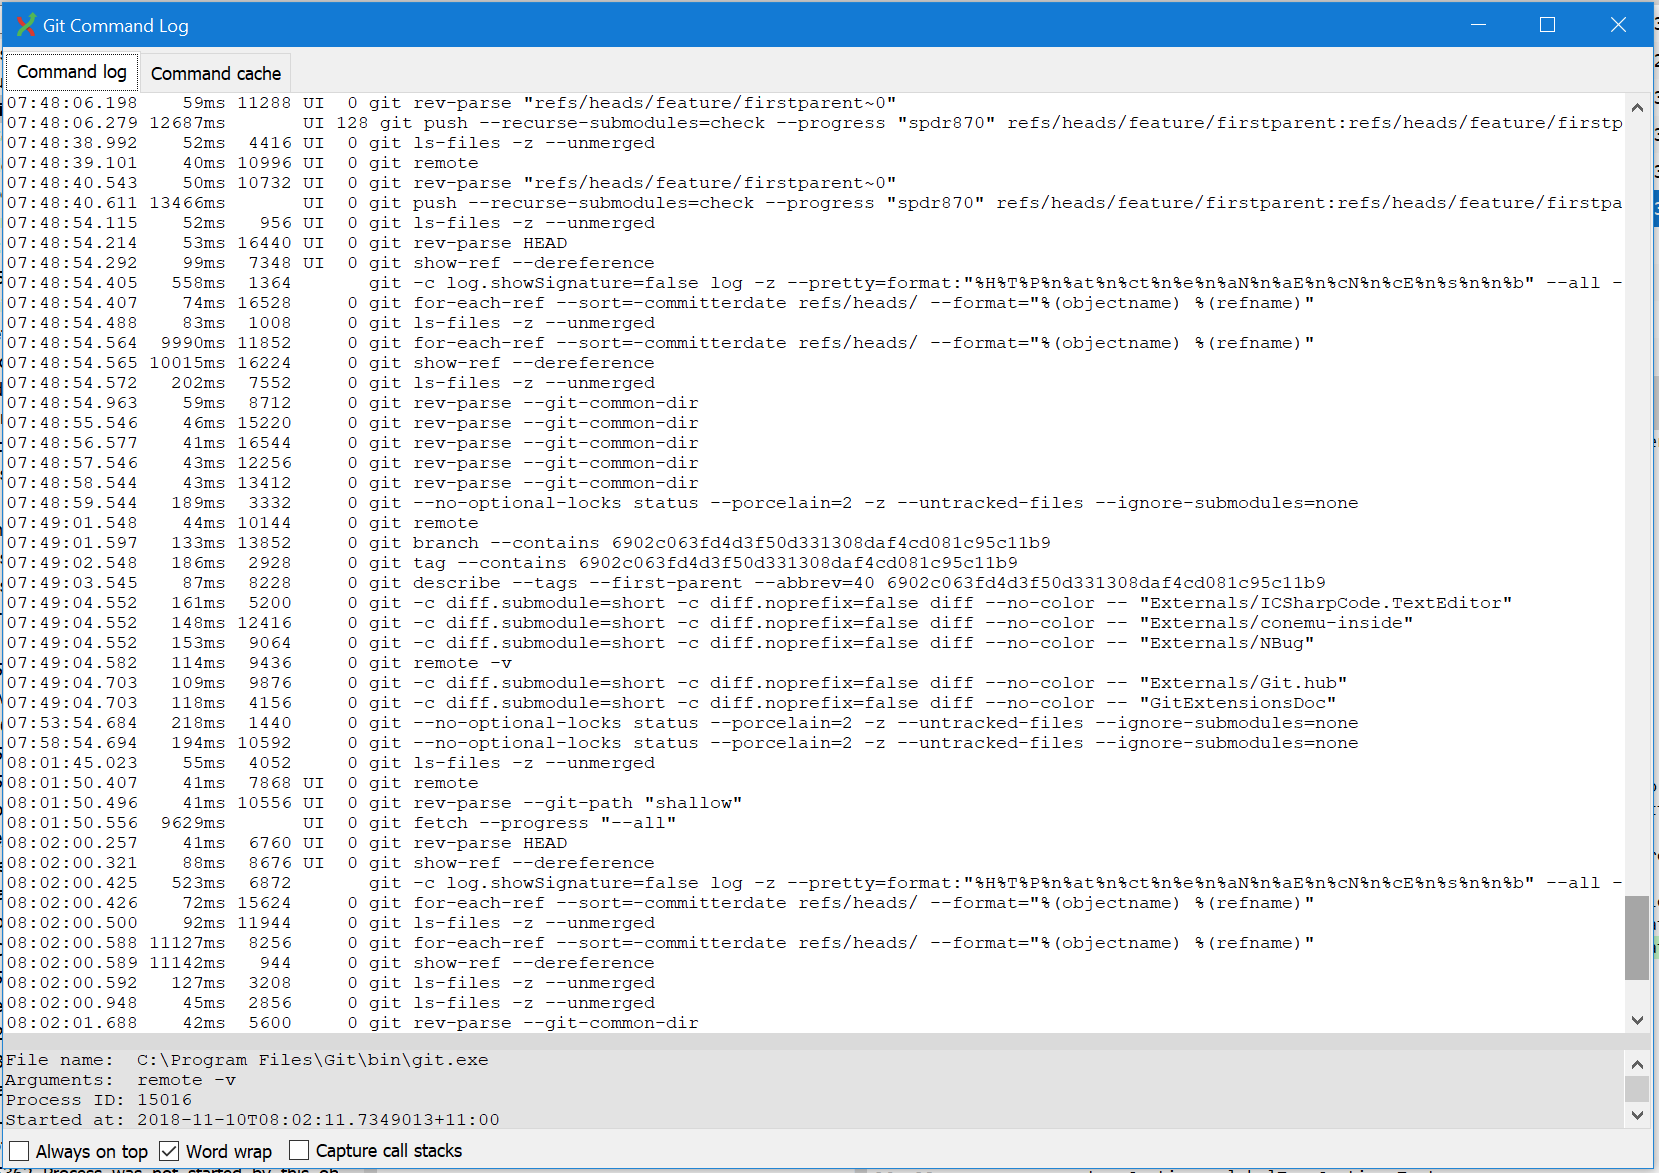
Task: Click the details pane scroll-down arrow
Action: click(x=1637, y=1115)
